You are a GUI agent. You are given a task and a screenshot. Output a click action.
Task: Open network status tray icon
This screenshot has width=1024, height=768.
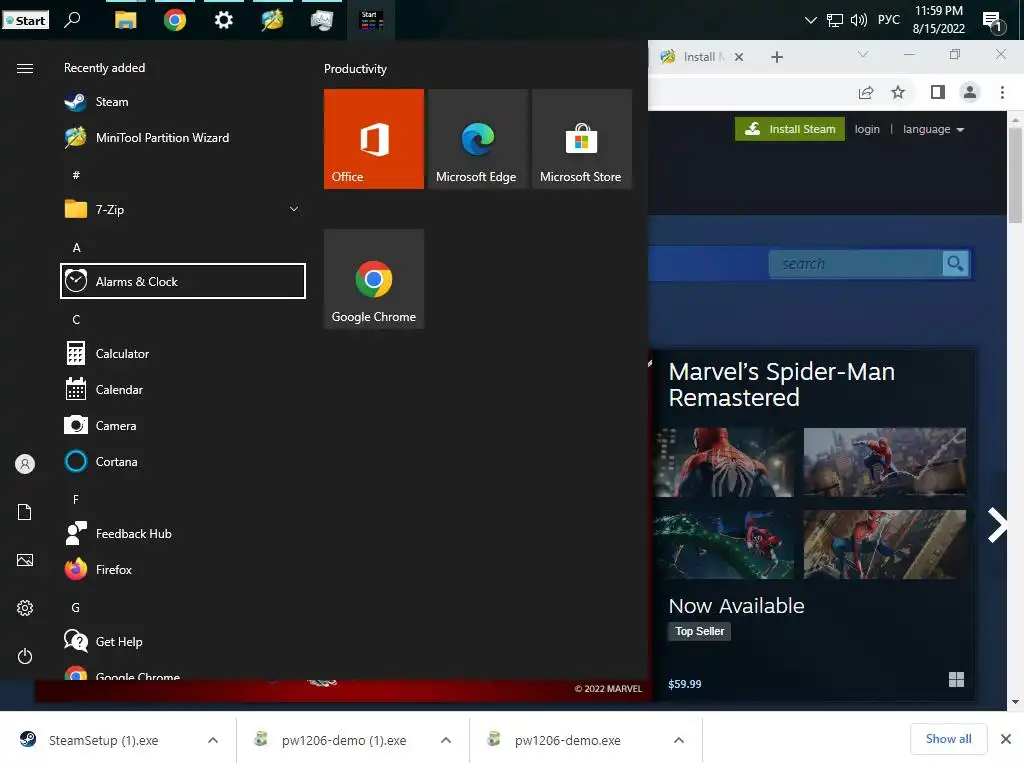click(x=835, y=20)
